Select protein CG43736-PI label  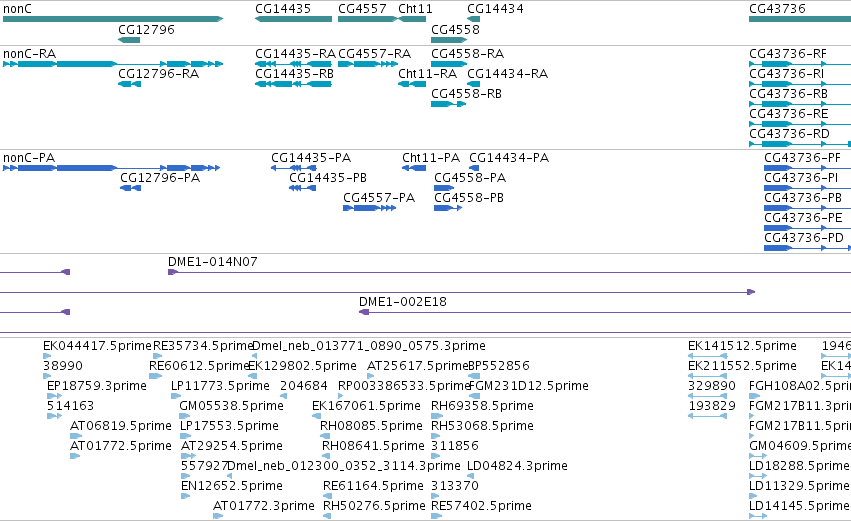801,178
